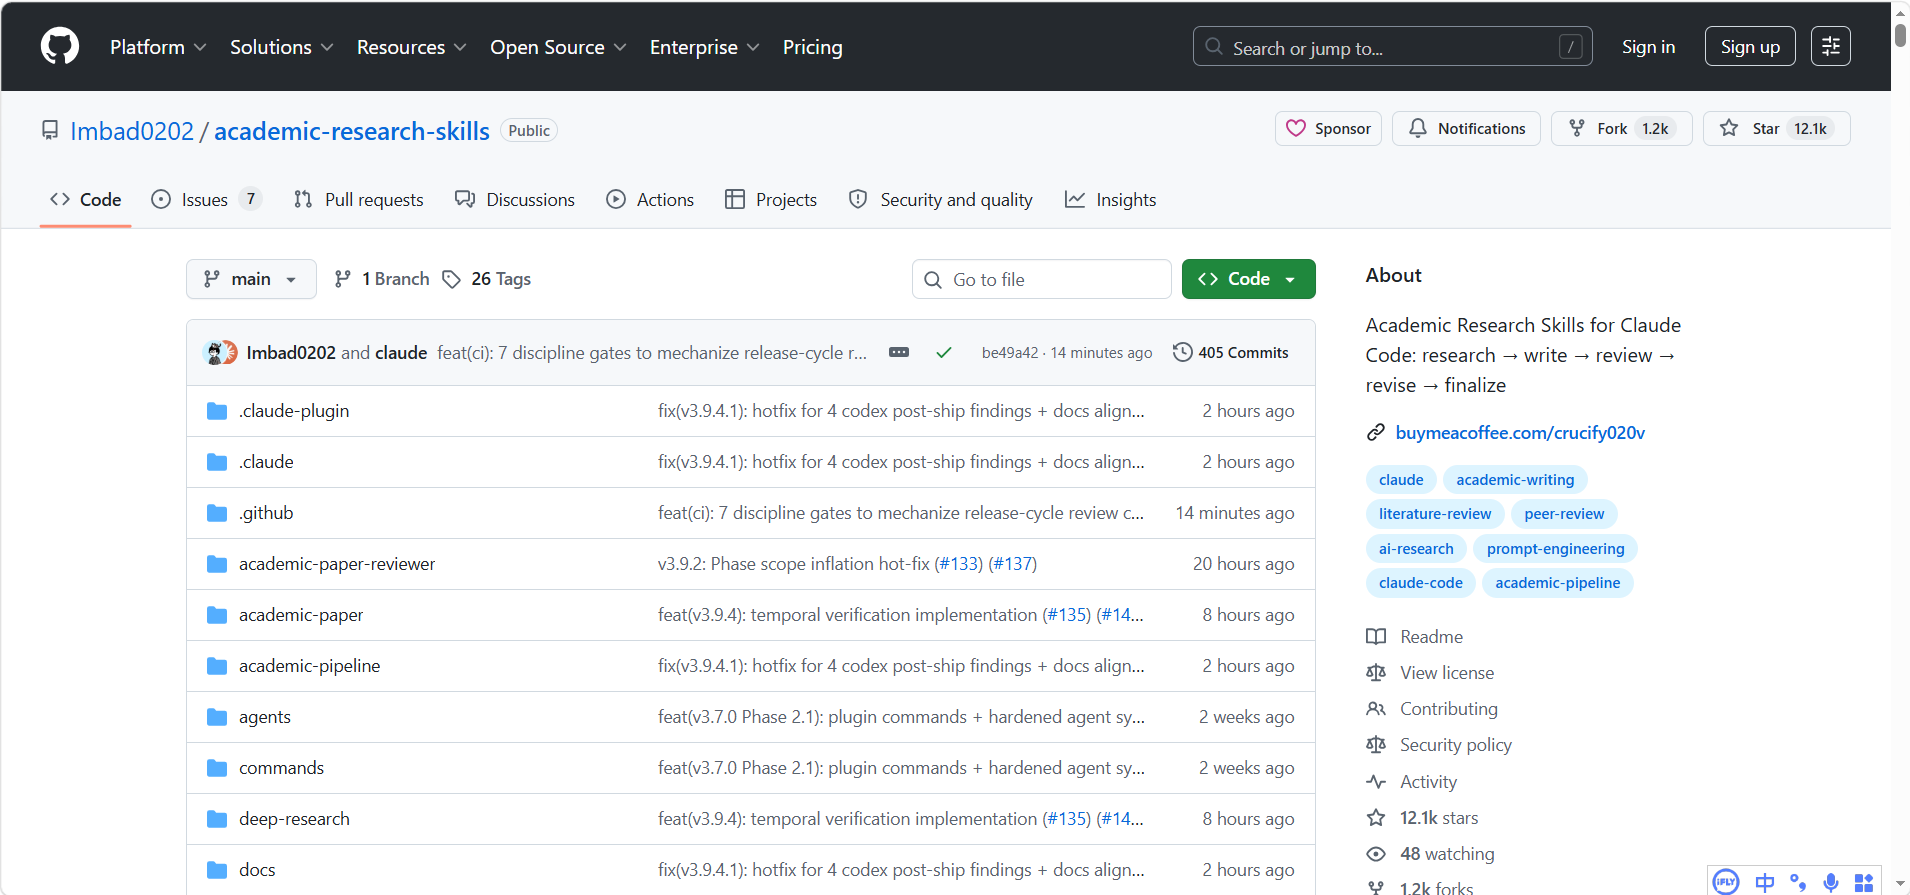
Task: Open the buymeacoffee.com/crucify020v link
Action: tap(1520, 432)
